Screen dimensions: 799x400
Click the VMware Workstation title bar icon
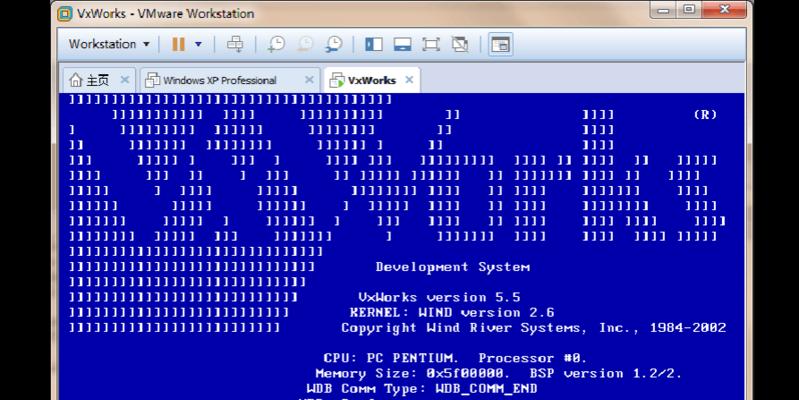click(65, 13)
